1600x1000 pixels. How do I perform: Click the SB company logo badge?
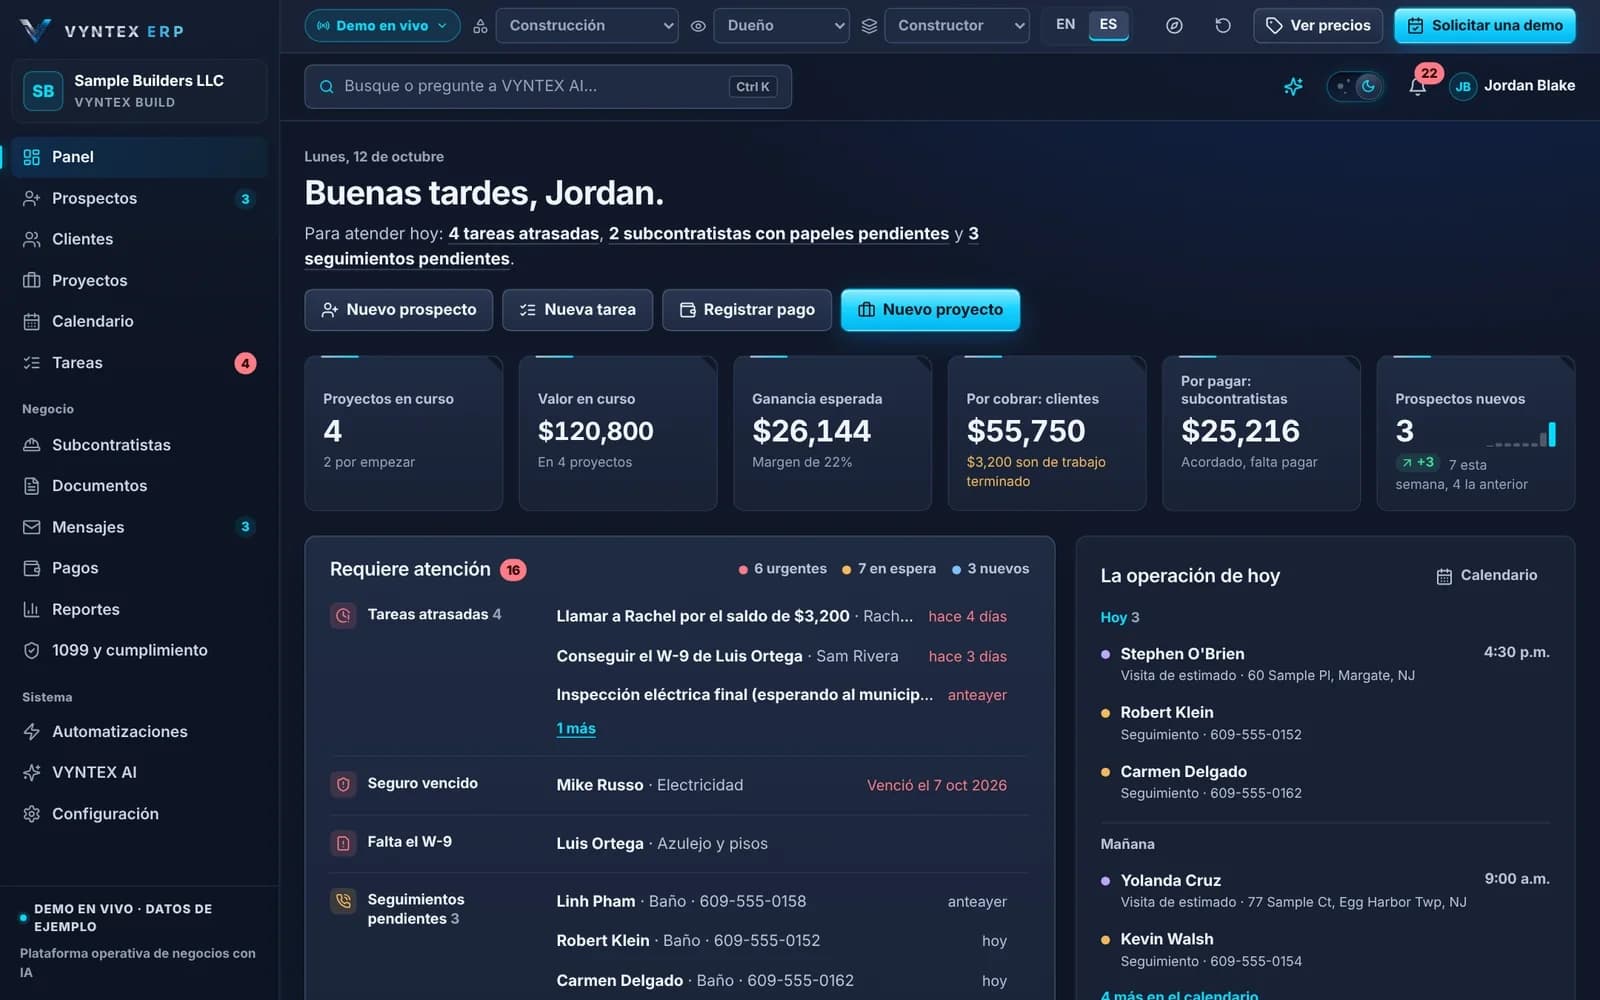click(x=43, y=91)
